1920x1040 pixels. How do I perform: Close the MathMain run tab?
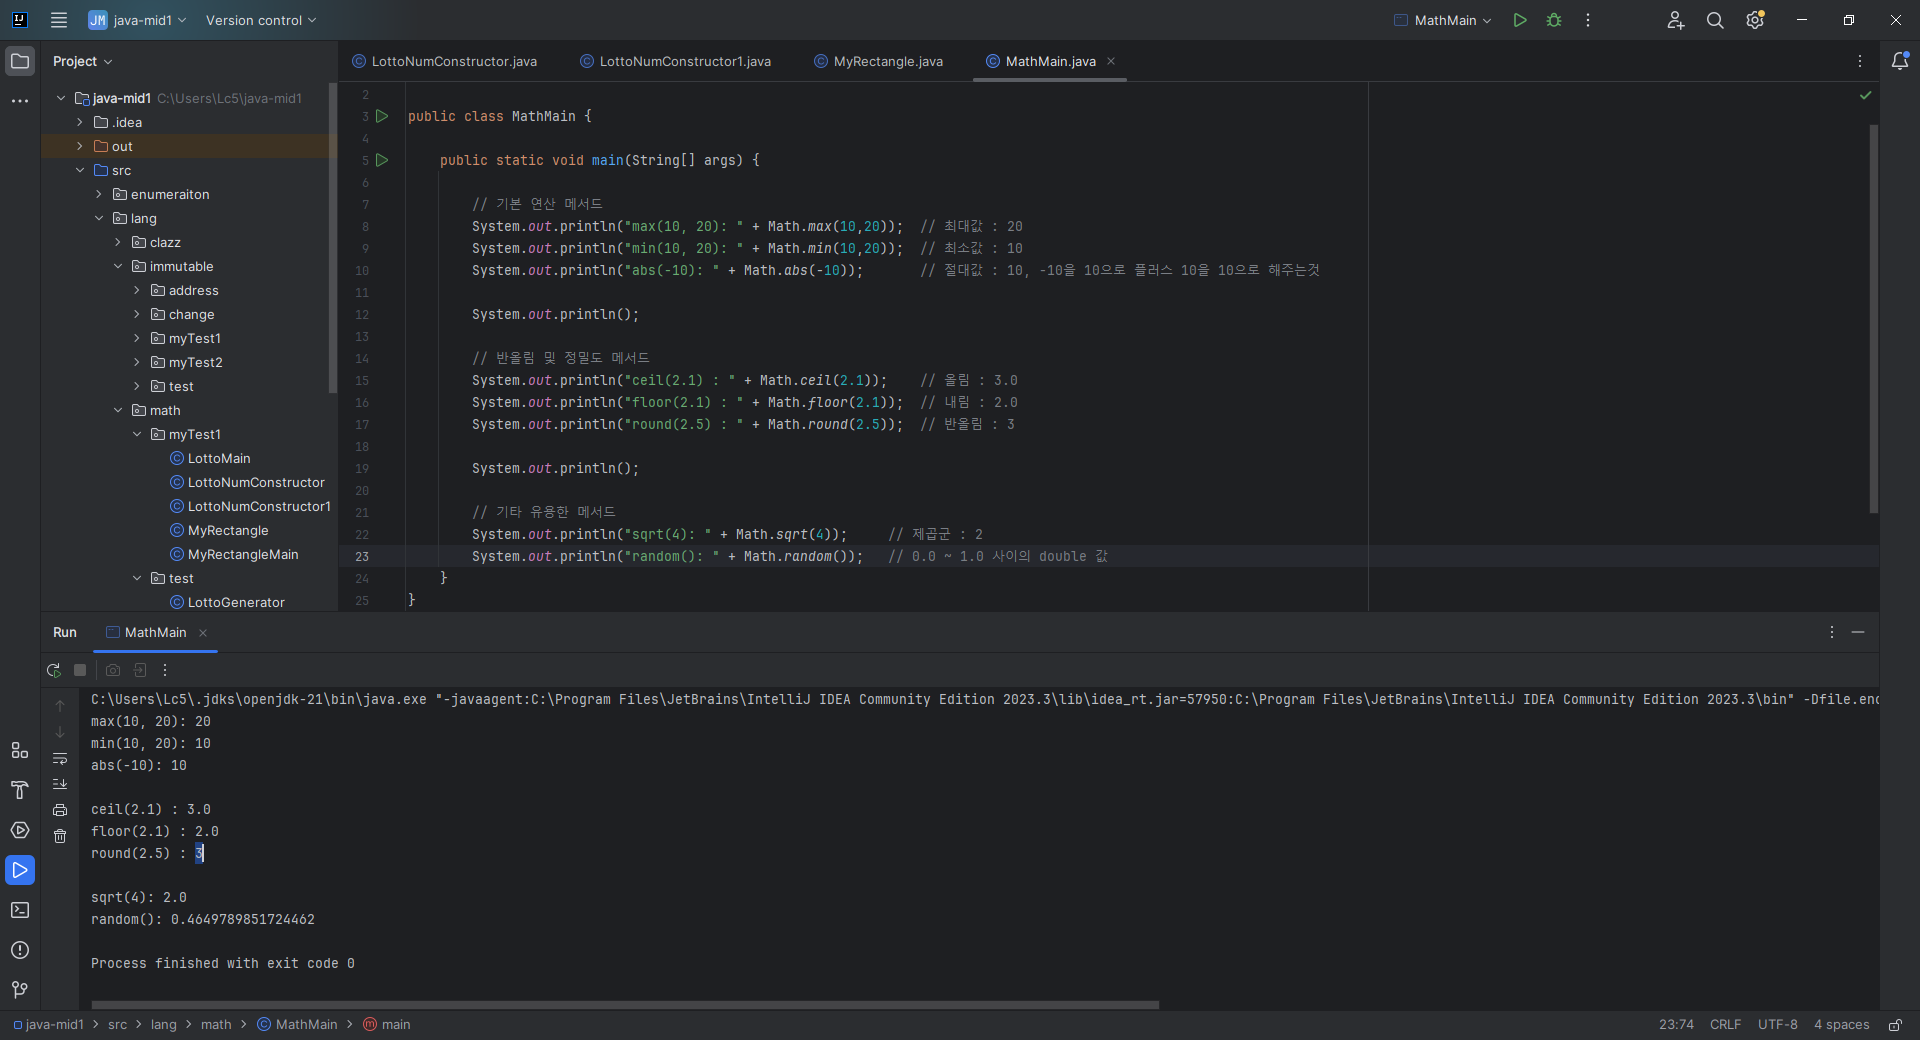point(203,633)
